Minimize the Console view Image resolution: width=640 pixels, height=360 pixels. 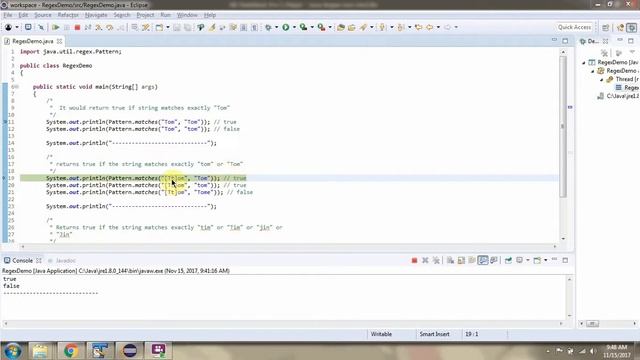pyautogui.click(x=554, y=260)
